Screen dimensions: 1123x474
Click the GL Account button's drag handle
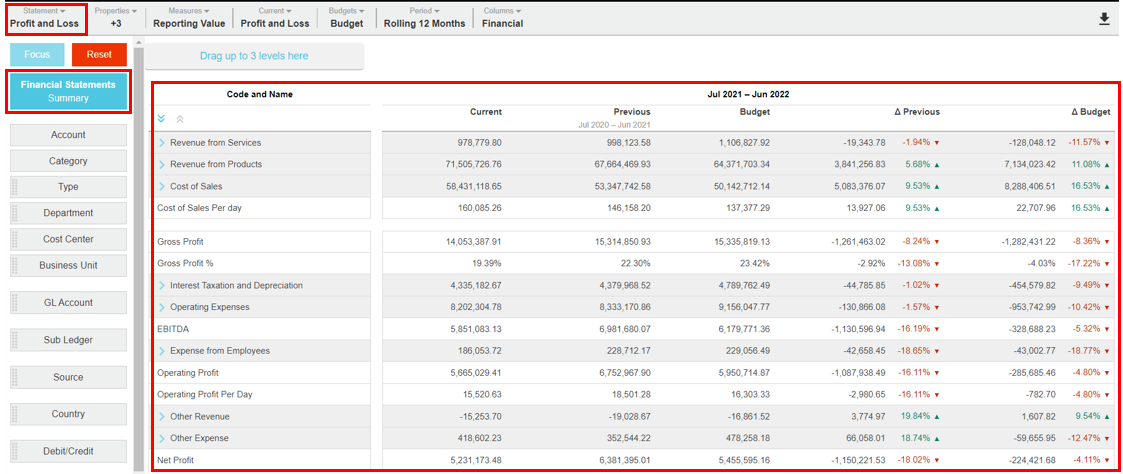pos(15,302)
